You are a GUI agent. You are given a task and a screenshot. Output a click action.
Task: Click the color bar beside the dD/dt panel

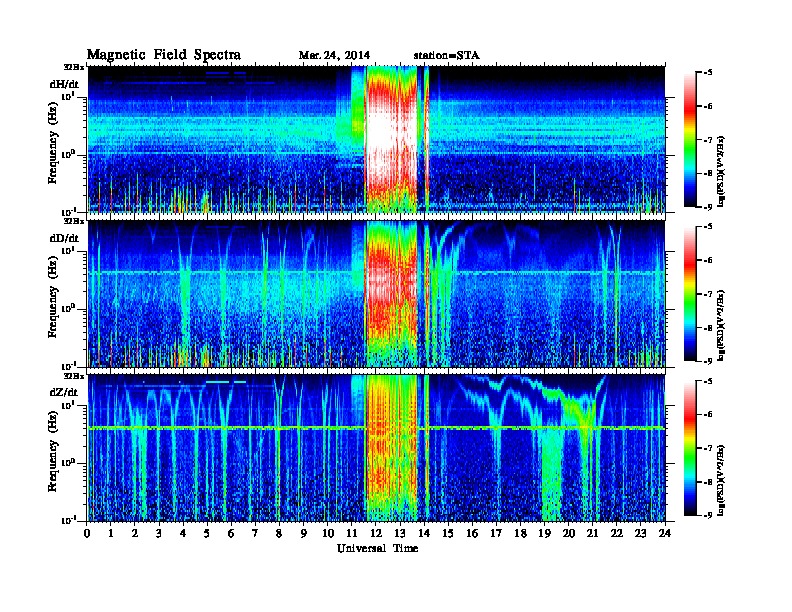coord(690,293)
